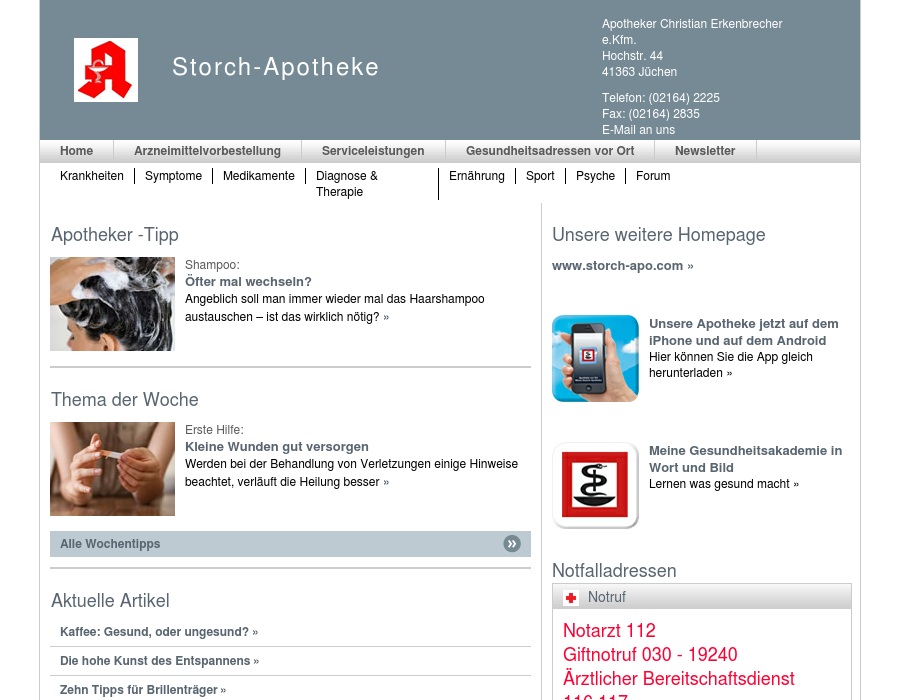Open the Newsletter menu item
The height and width of the screenshot is (700, 900).
(x=705, y=151)
